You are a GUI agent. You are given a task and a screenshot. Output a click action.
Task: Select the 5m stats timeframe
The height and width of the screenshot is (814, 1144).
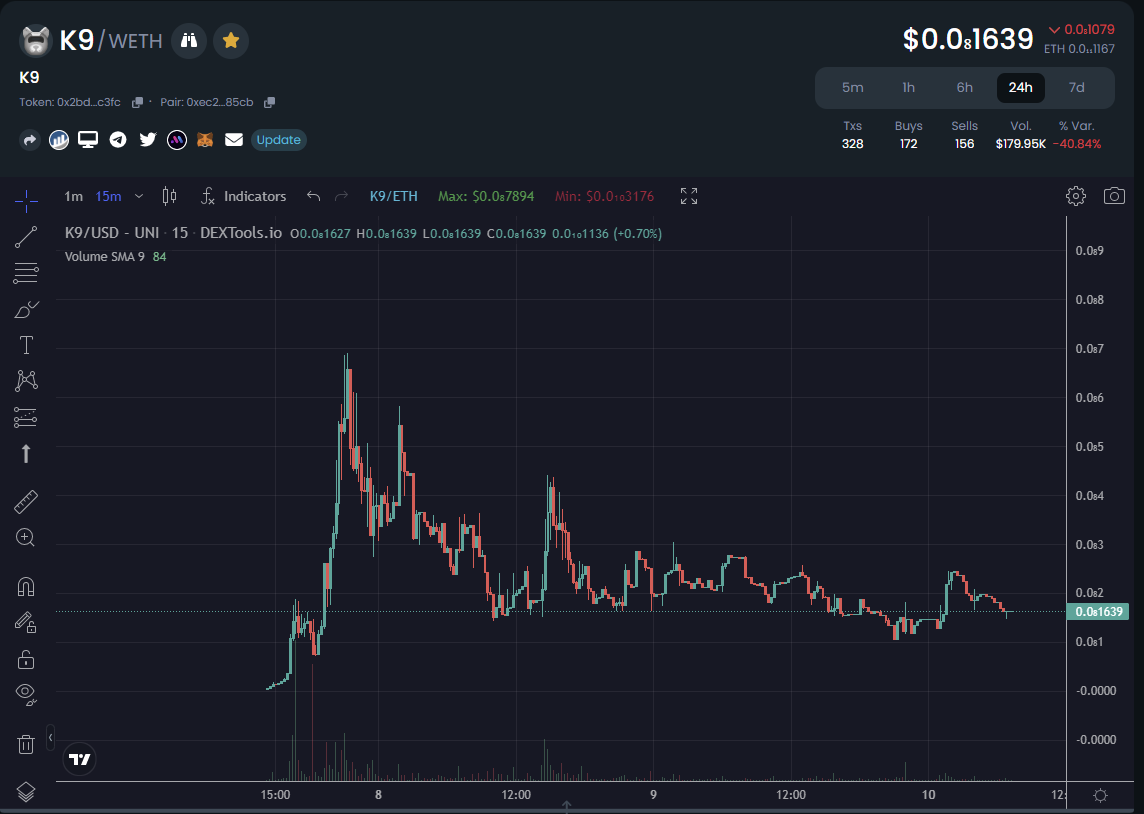pyautogui.click(x=852, y=88)
